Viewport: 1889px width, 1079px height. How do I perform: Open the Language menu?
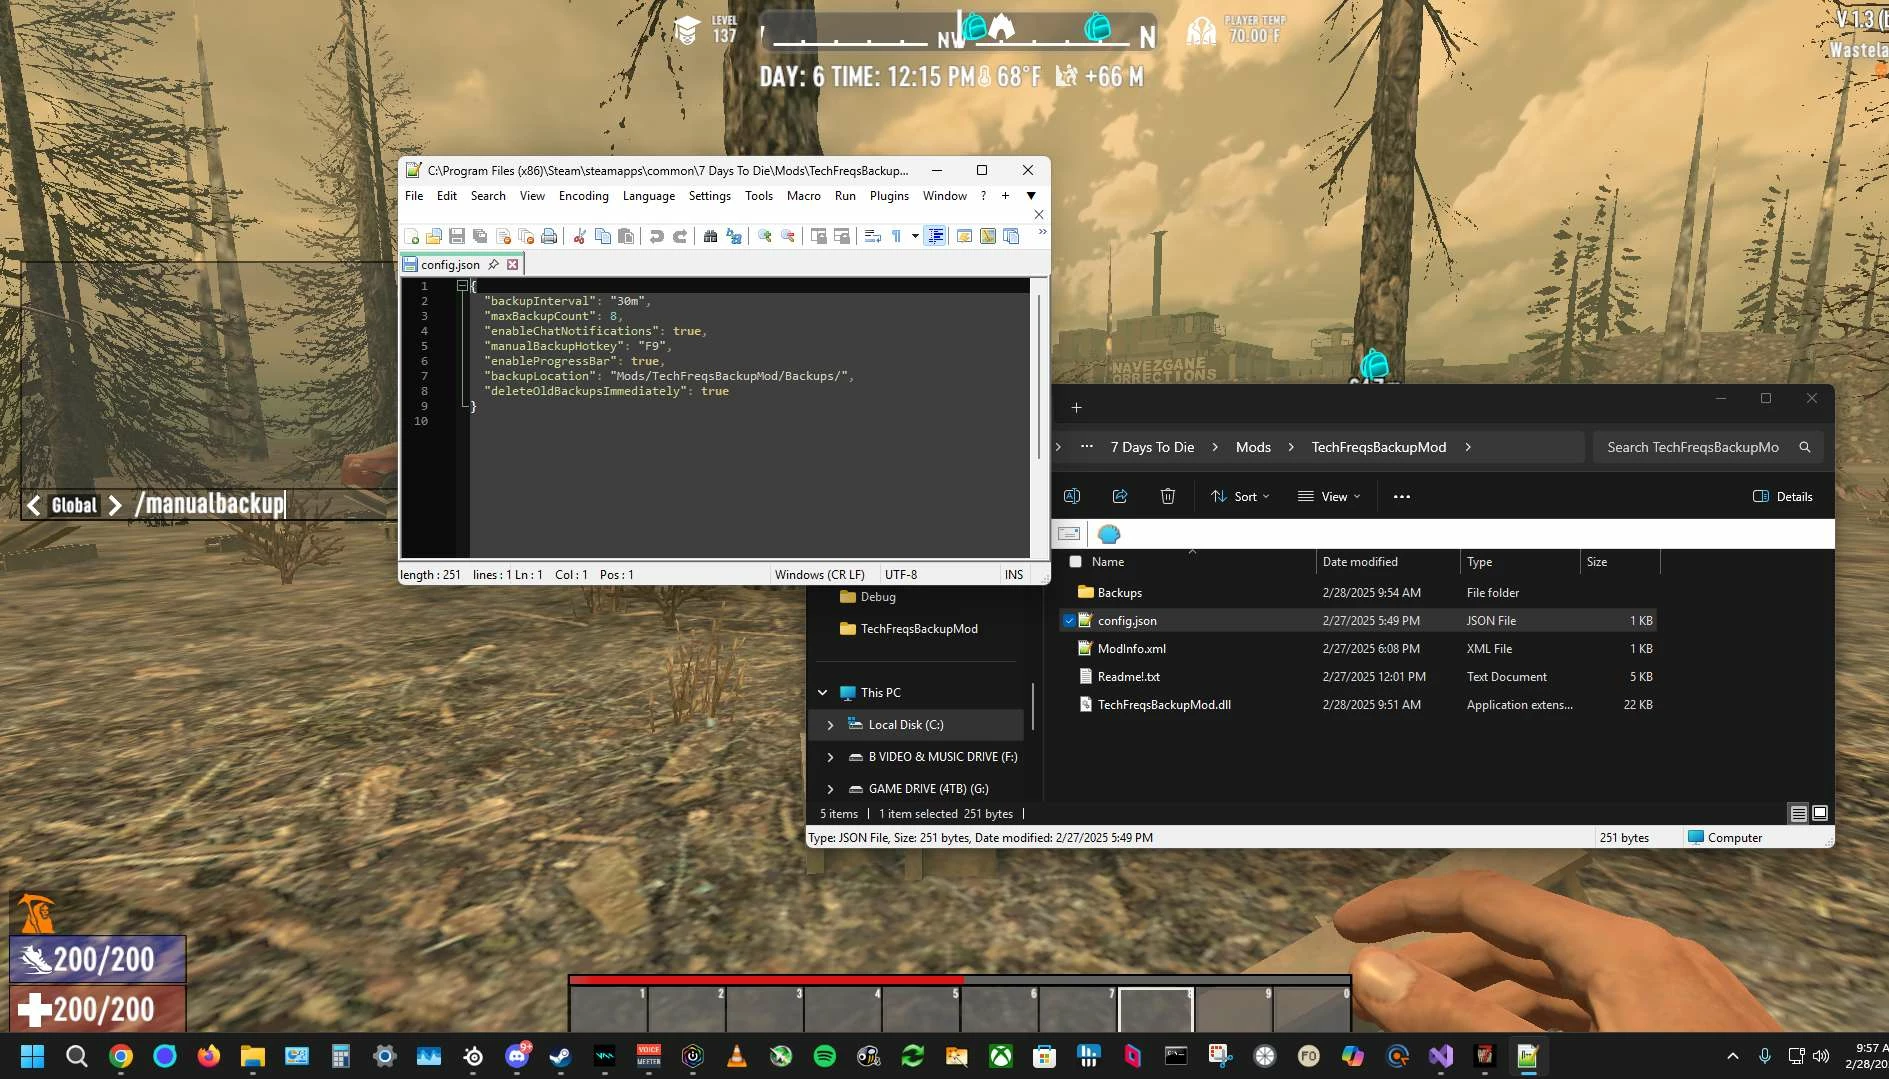point(649,196)
